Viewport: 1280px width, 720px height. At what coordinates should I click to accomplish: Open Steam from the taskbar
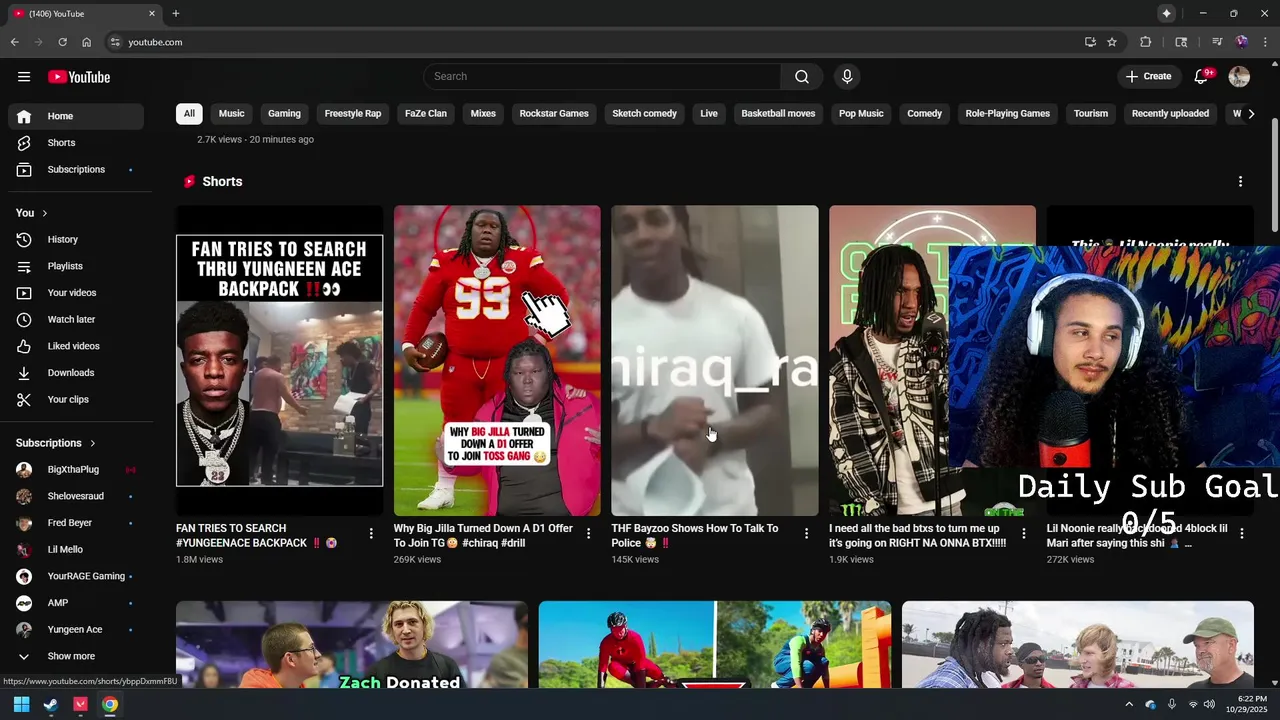point(50,704)
